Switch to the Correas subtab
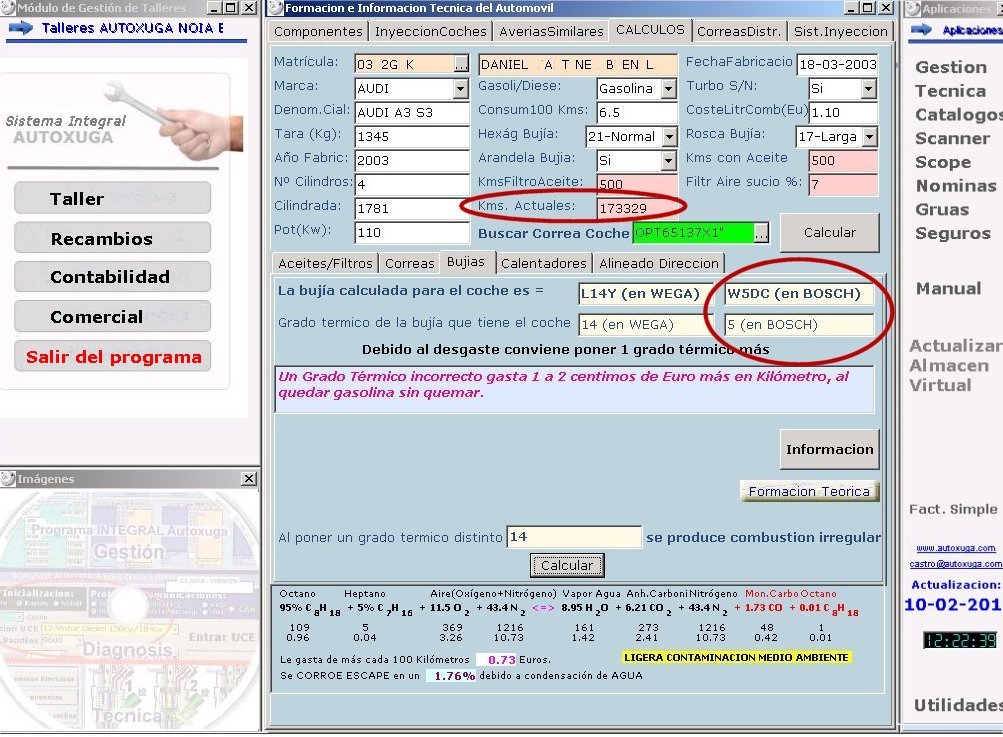This screenshot has height=737, width=1003. pos(409,263)
